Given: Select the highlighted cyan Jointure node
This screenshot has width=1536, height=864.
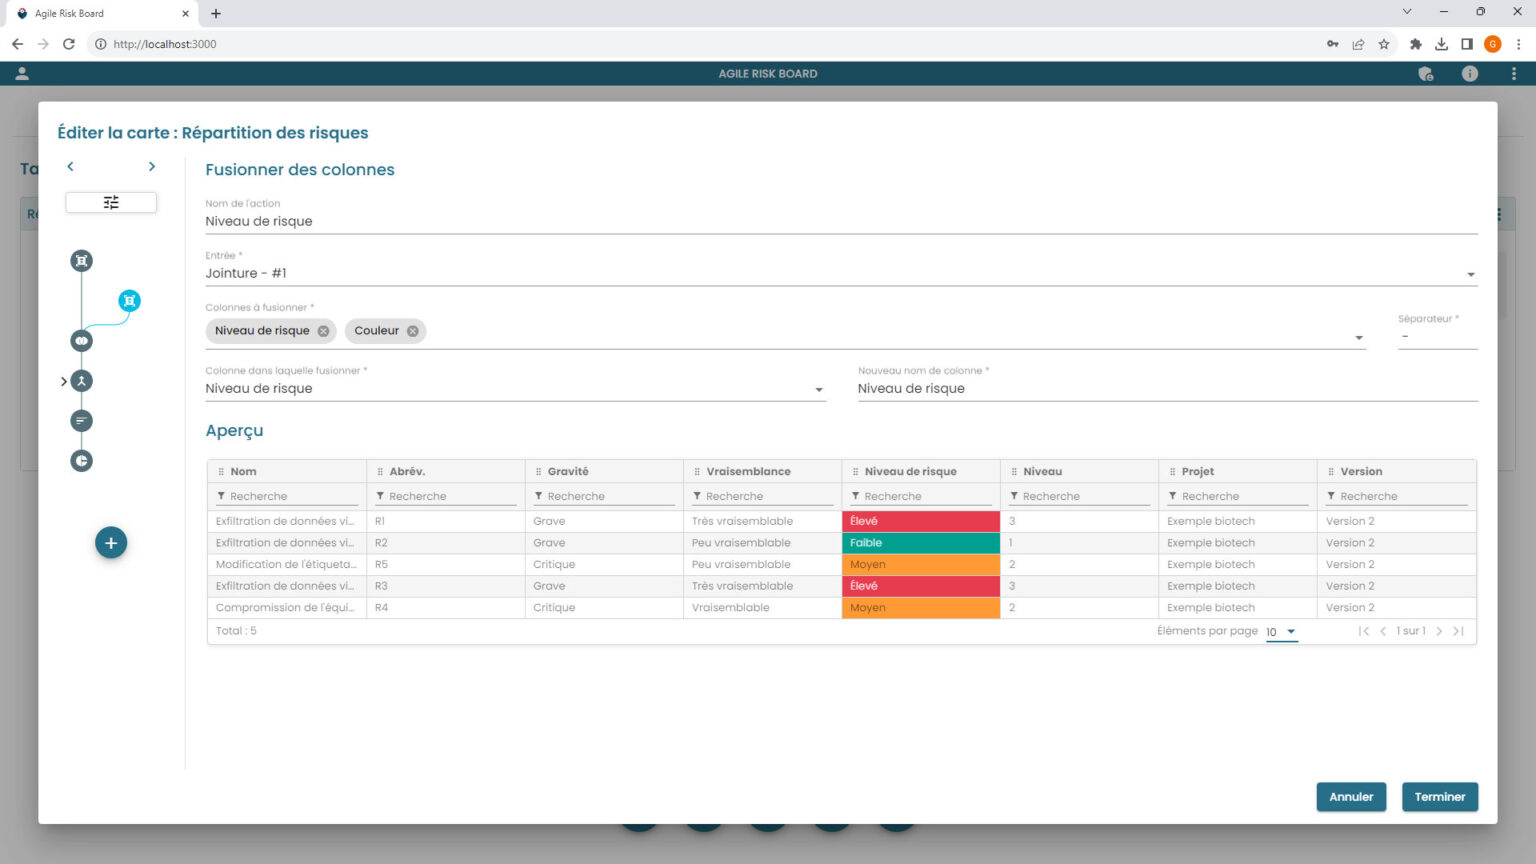Looking at the screenshot, I should click(x=129, y=300).
